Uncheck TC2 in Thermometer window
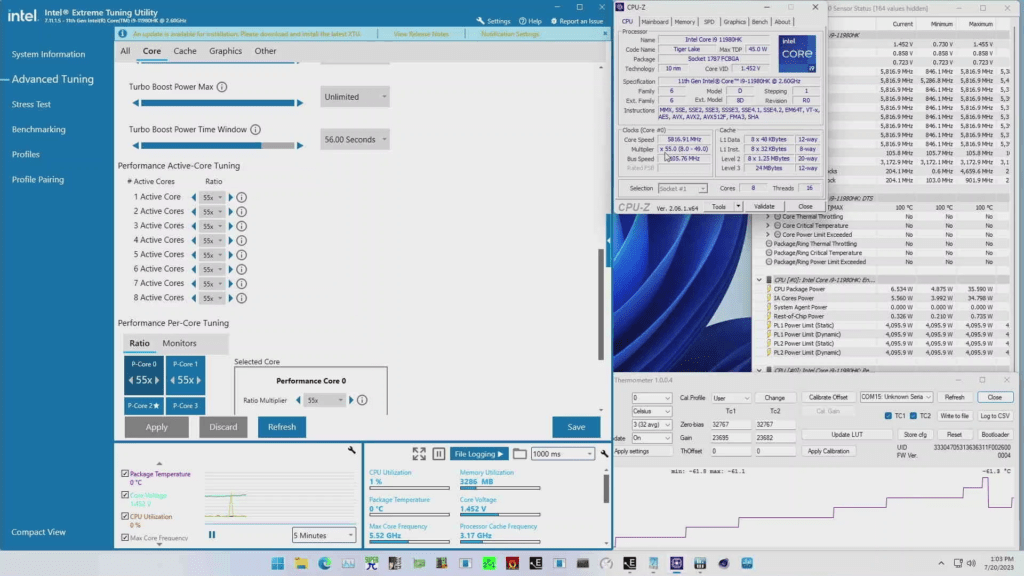This screenshot has height=576, width=1024. tap(913, 416)
